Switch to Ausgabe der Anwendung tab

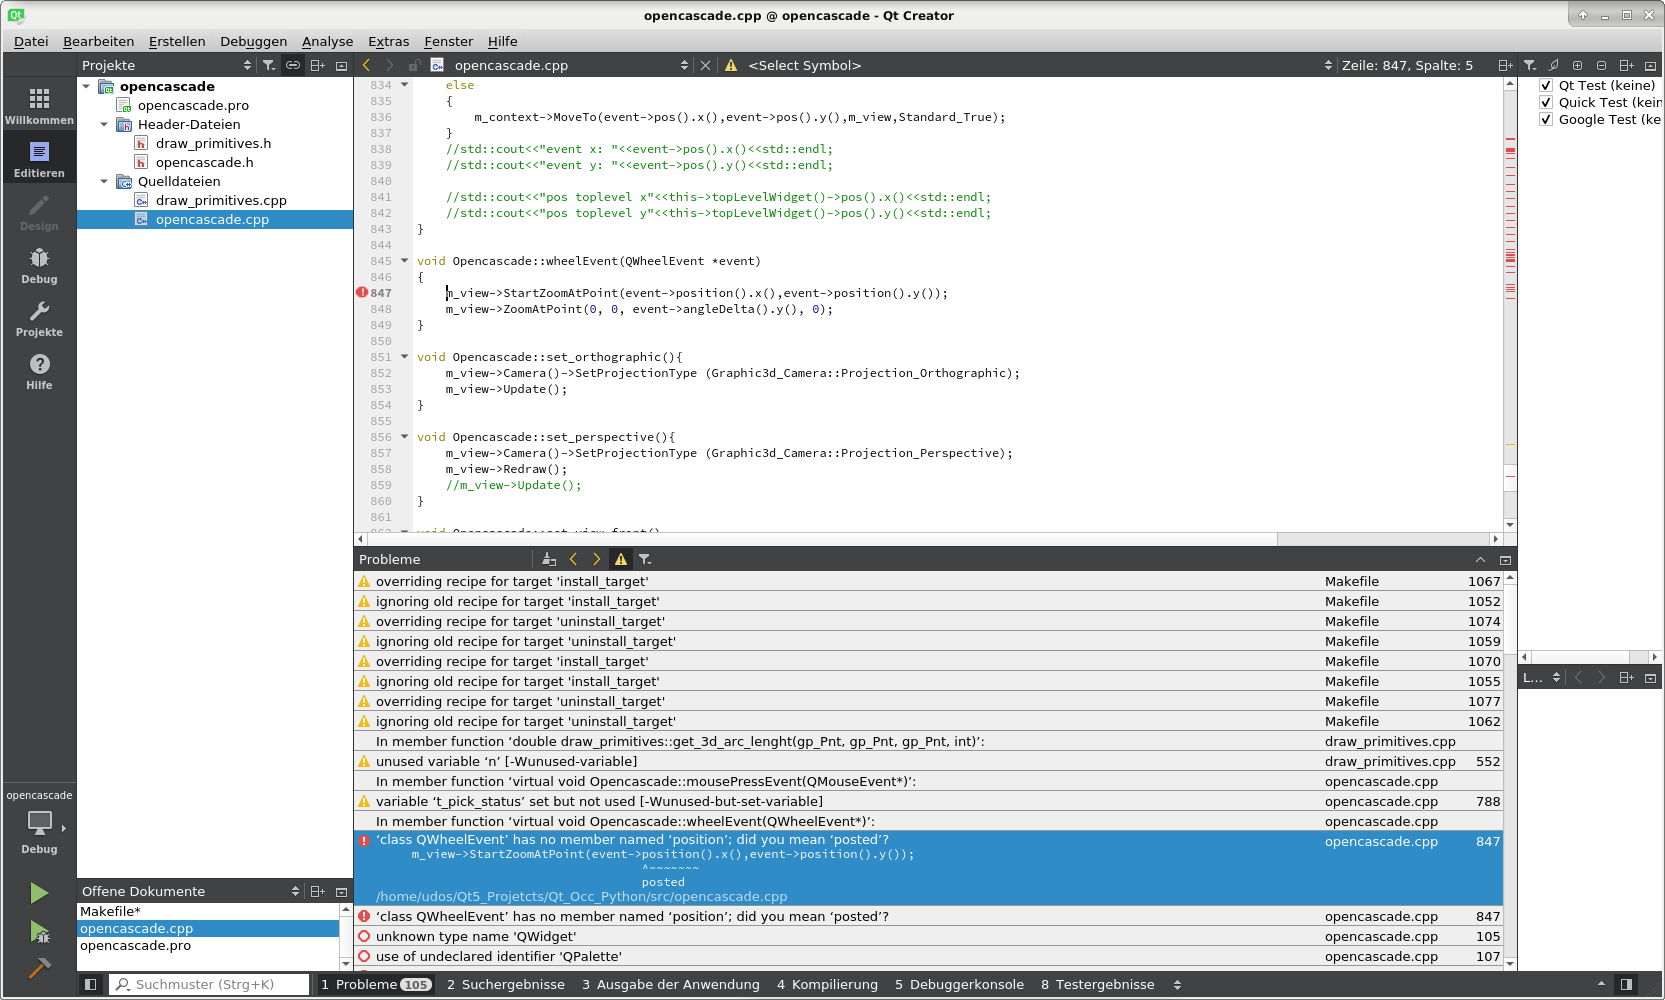tap(670, 985)
